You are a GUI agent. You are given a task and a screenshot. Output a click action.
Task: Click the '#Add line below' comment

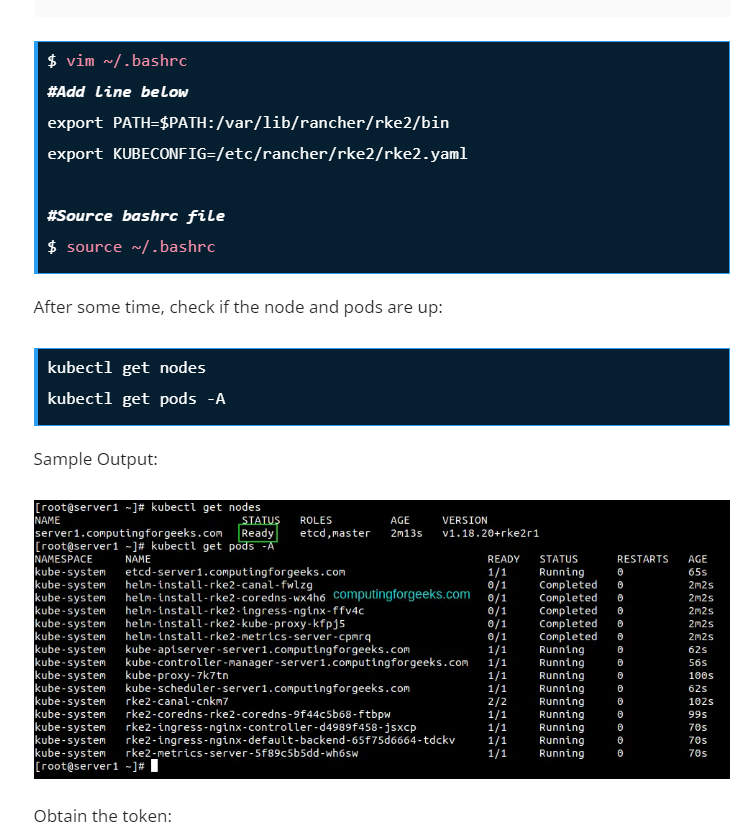point(117,92)
